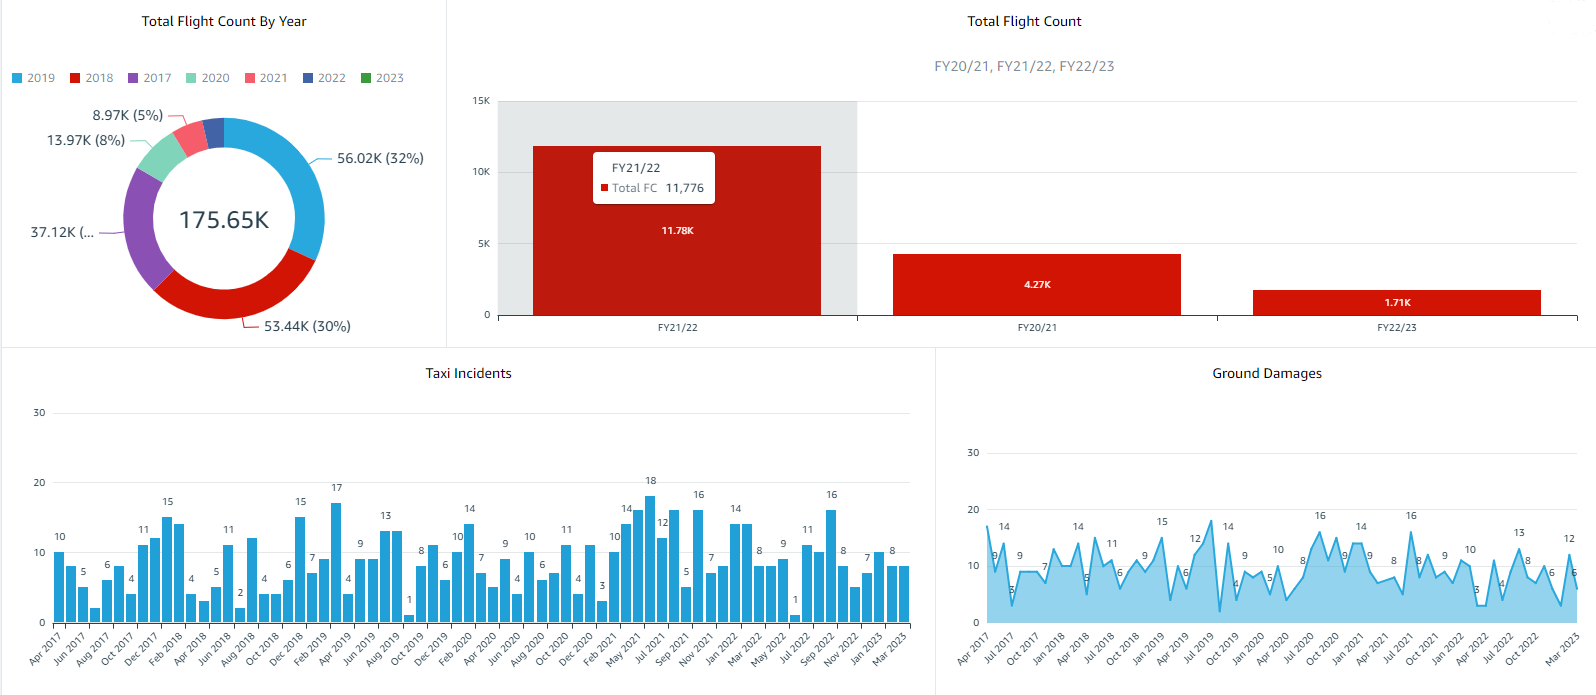
Task: Select the pink 8.97K donut segment
Action: [189, 138]
